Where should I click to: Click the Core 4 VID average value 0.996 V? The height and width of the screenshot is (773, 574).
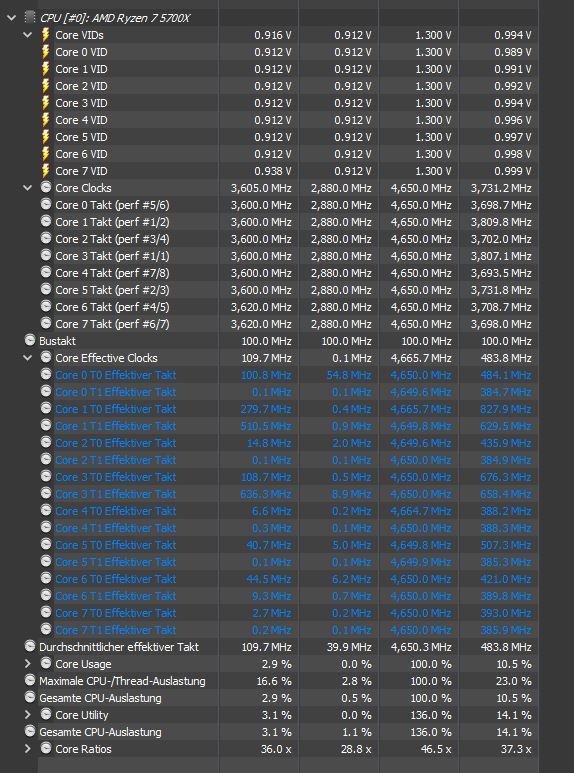513,120
